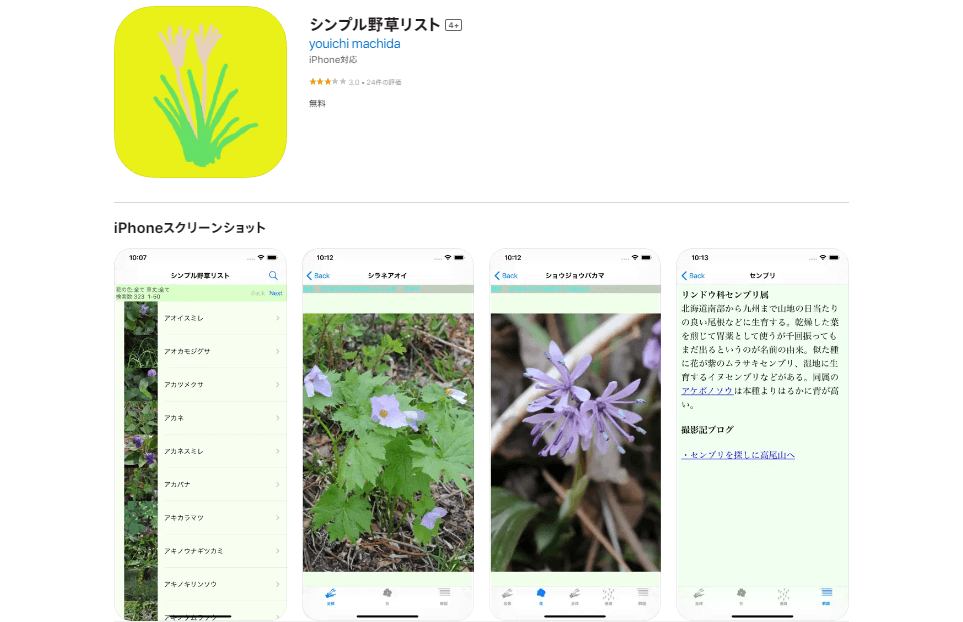This screenshot has width=963, height=622.
Task: Select the 遠景 scenery icon on ショウジョウバカマ screen
Action: [610, 594]
